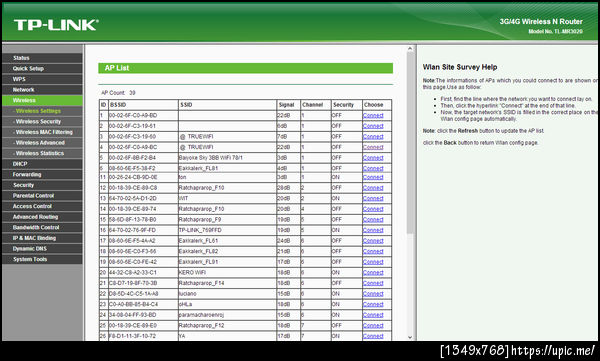This screenshot has width=600, height=361.
Task: Open System Tools menu
Action: [42, 259]
